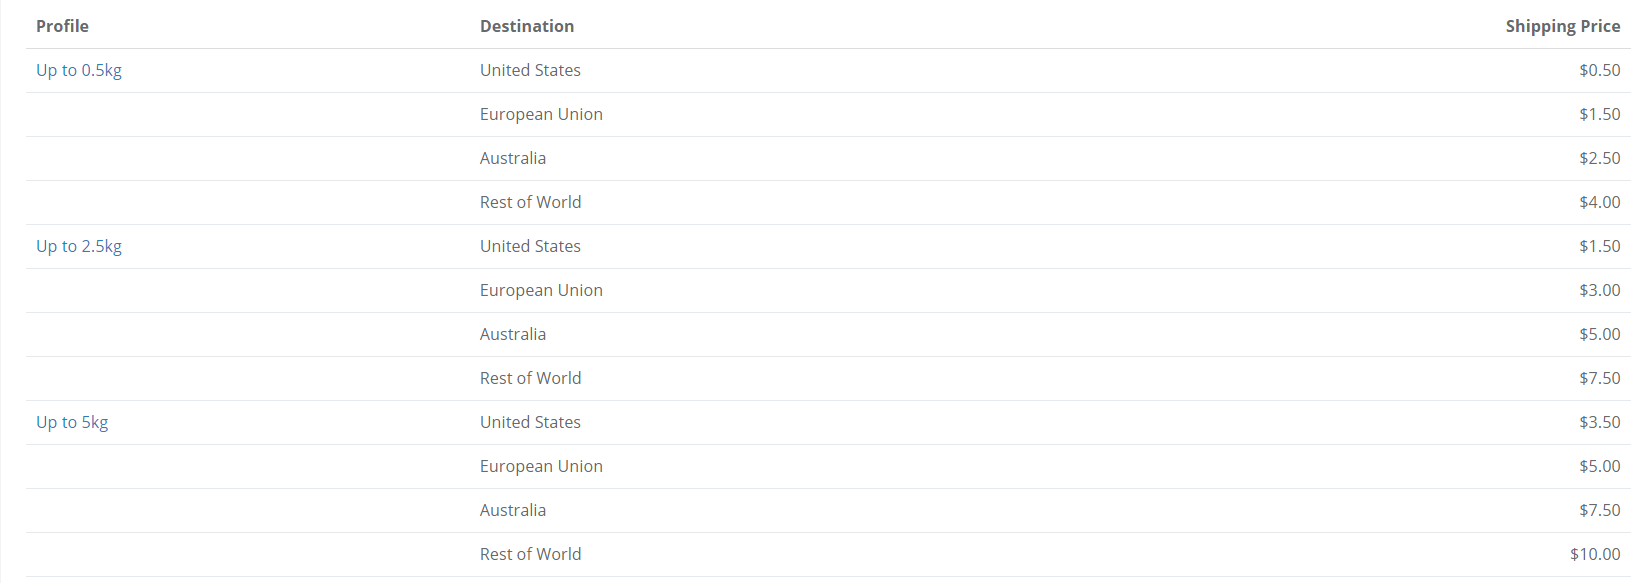1648x583 pixels.
Task: Select United States row under Up to 0.5kg
Action: pyautogui.click(x=828, y=70)
